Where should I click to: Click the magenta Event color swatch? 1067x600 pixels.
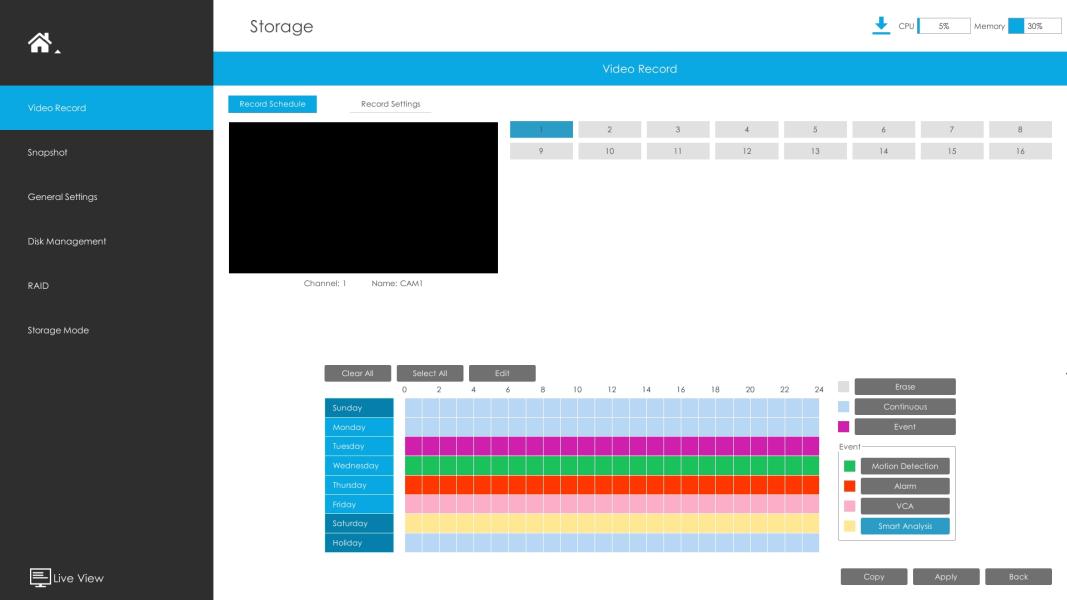(844, 427)
